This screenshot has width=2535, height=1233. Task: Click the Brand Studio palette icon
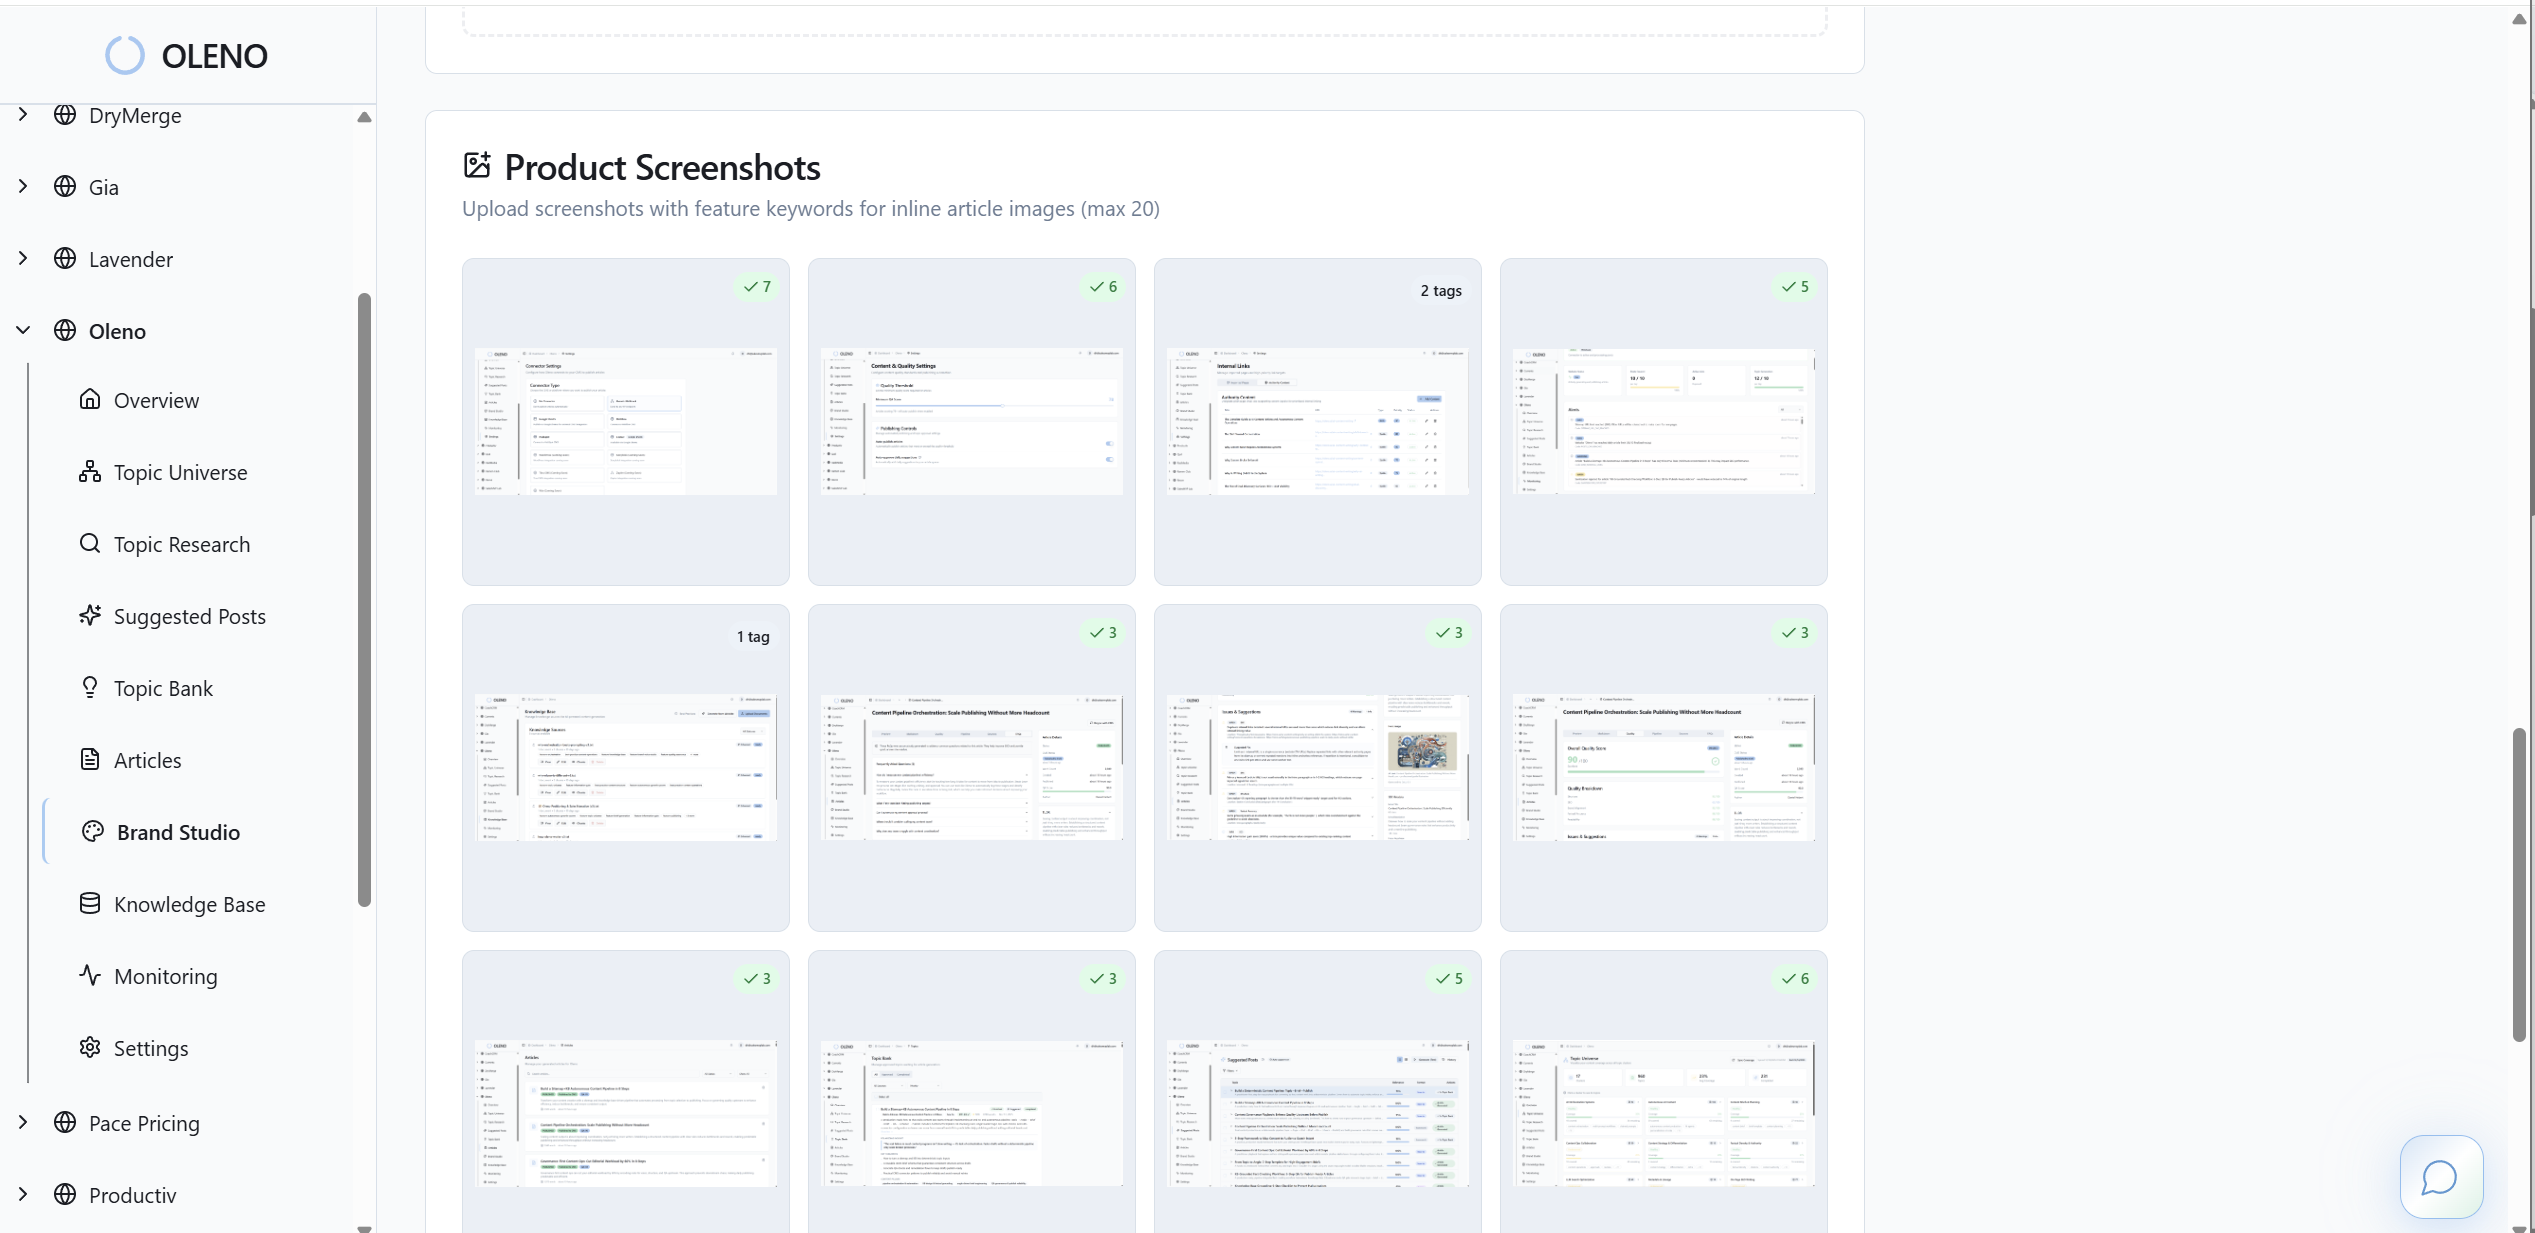point(91,832)
